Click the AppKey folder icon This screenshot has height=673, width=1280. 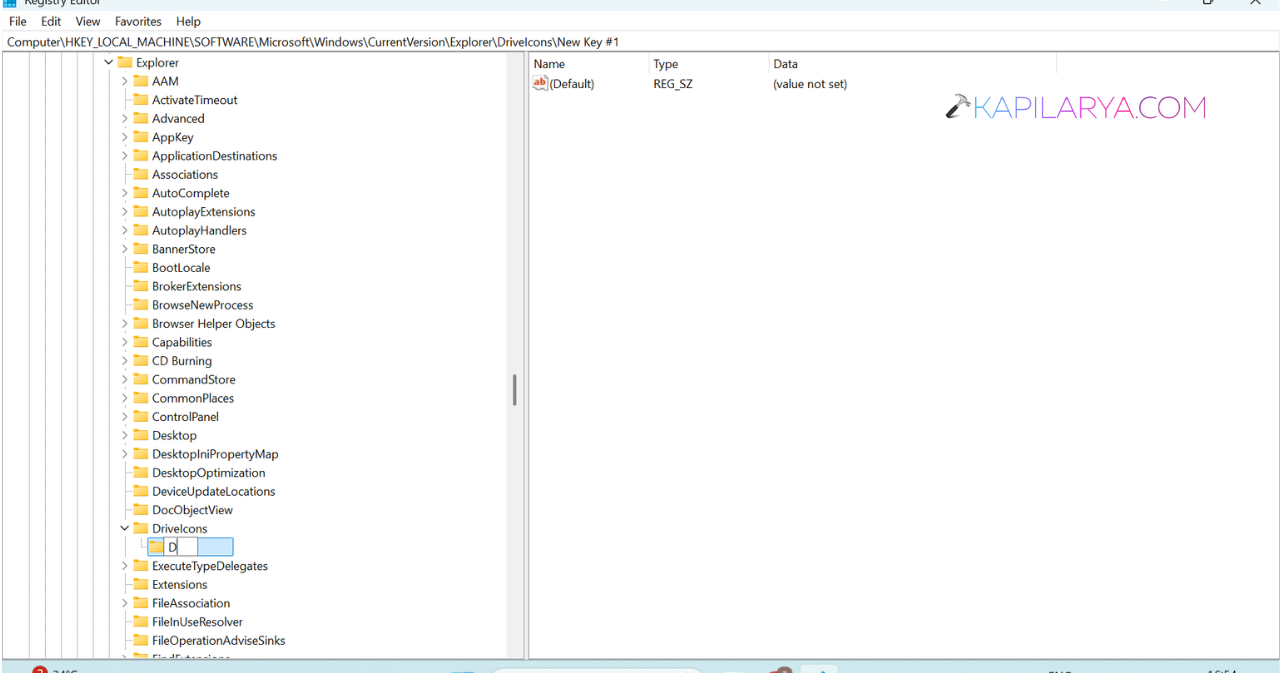tap(141, 137)
